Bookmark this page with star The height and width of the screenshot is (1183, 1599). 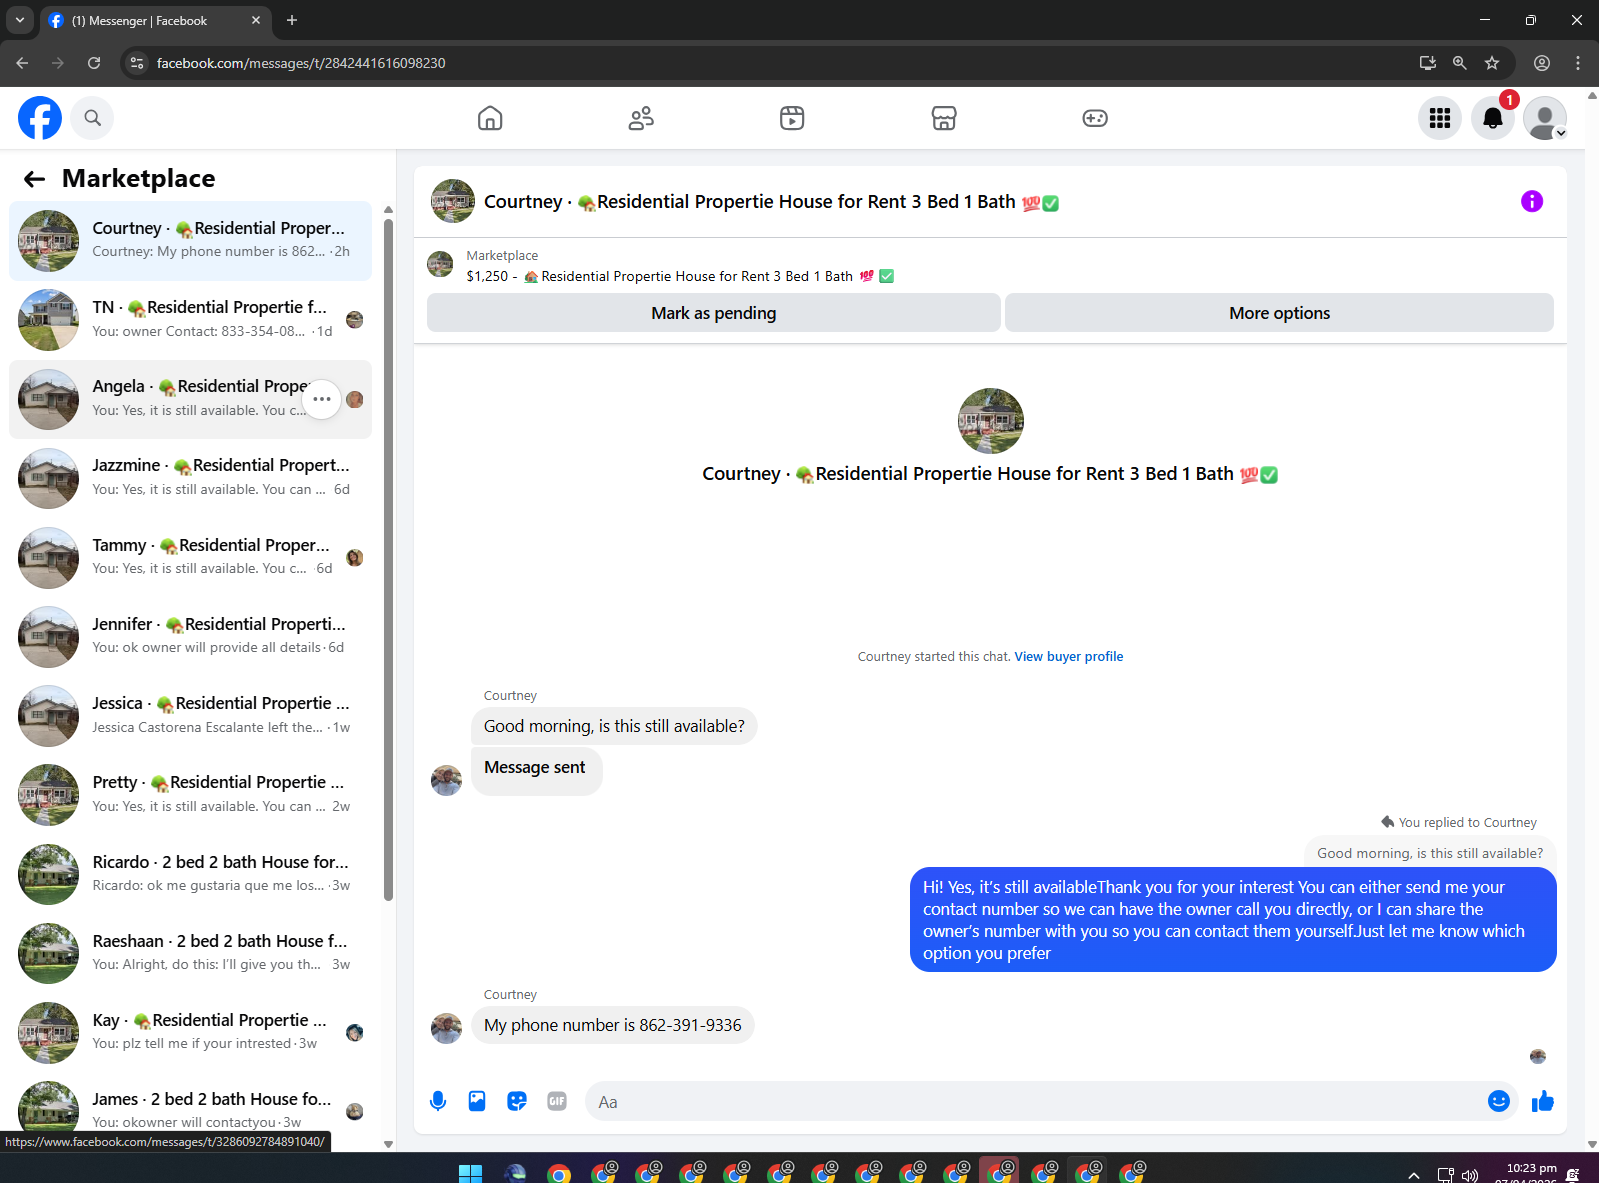click(1492, 63)
